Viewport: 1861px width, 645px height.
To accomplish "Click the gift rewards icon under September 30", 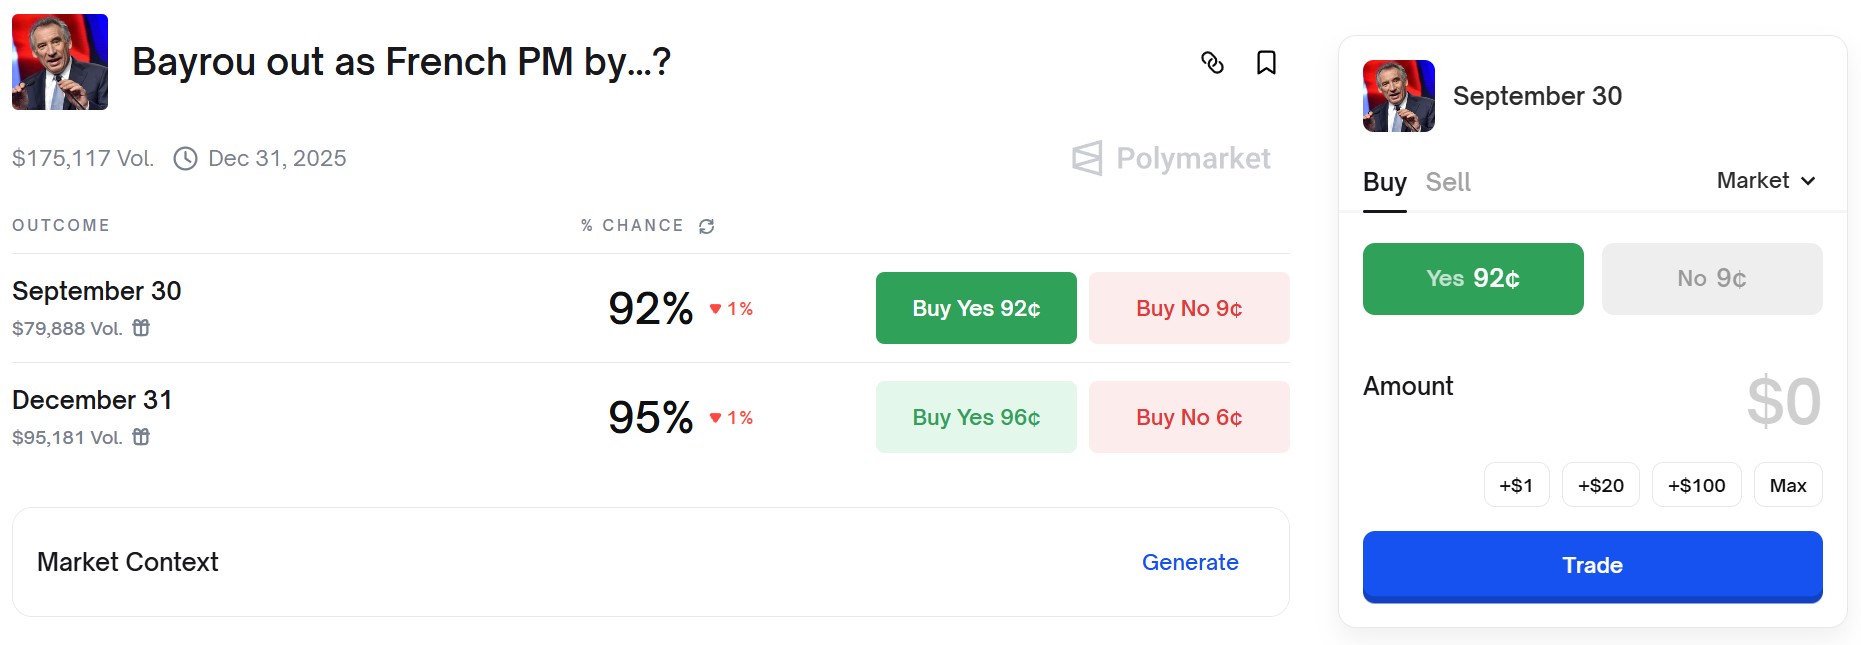I will pos(142,328).
